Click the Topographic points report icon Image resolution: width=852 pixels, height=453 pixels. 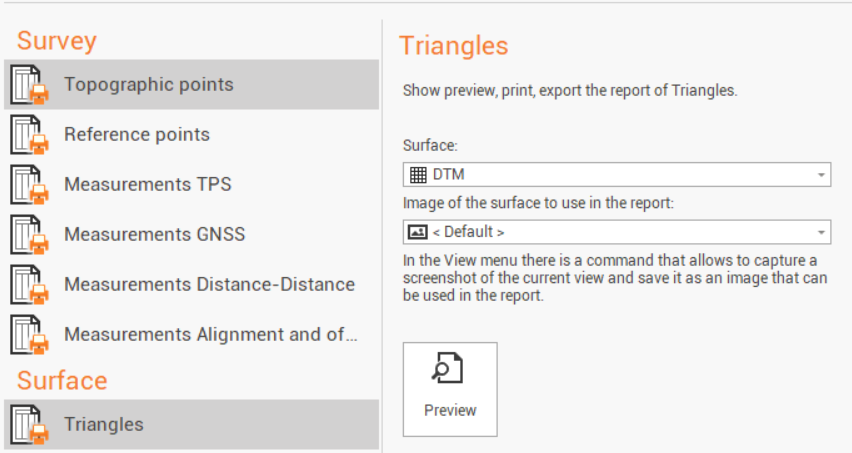point(30,85)
